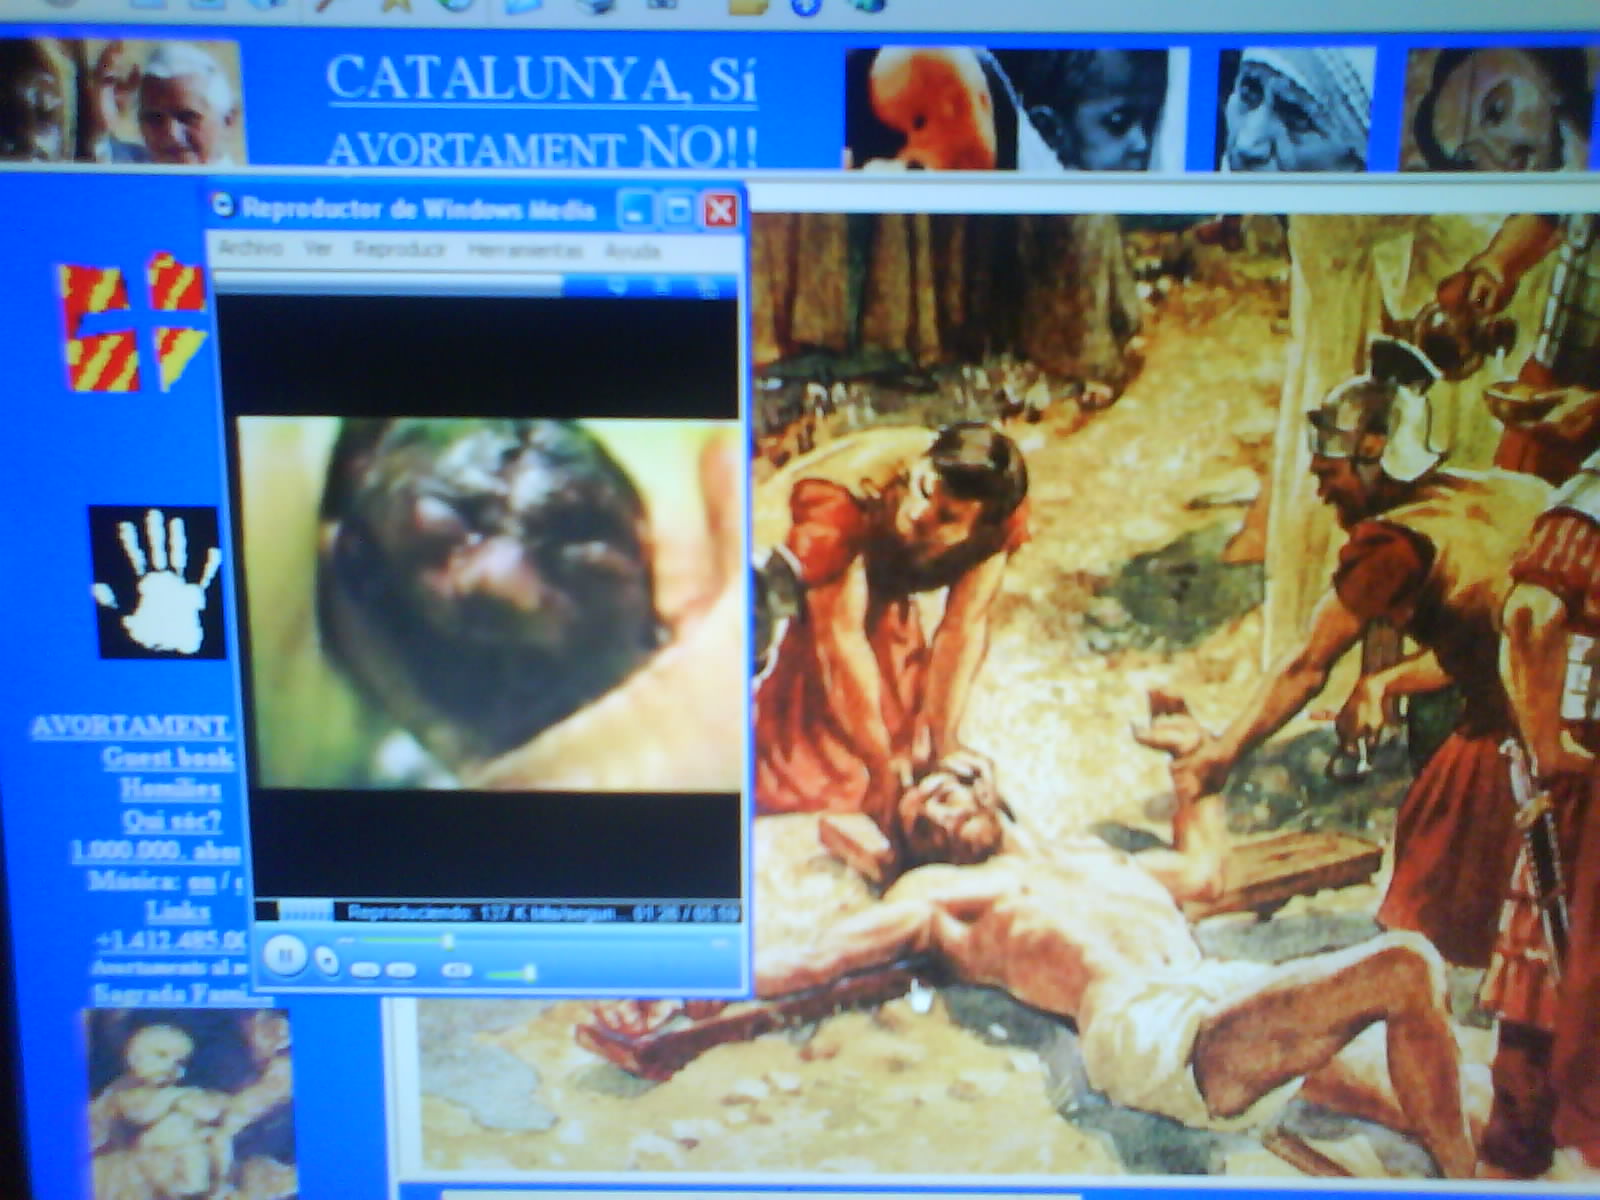Open the Guest book link
1600x1200 pixels.
pos(168,757)
